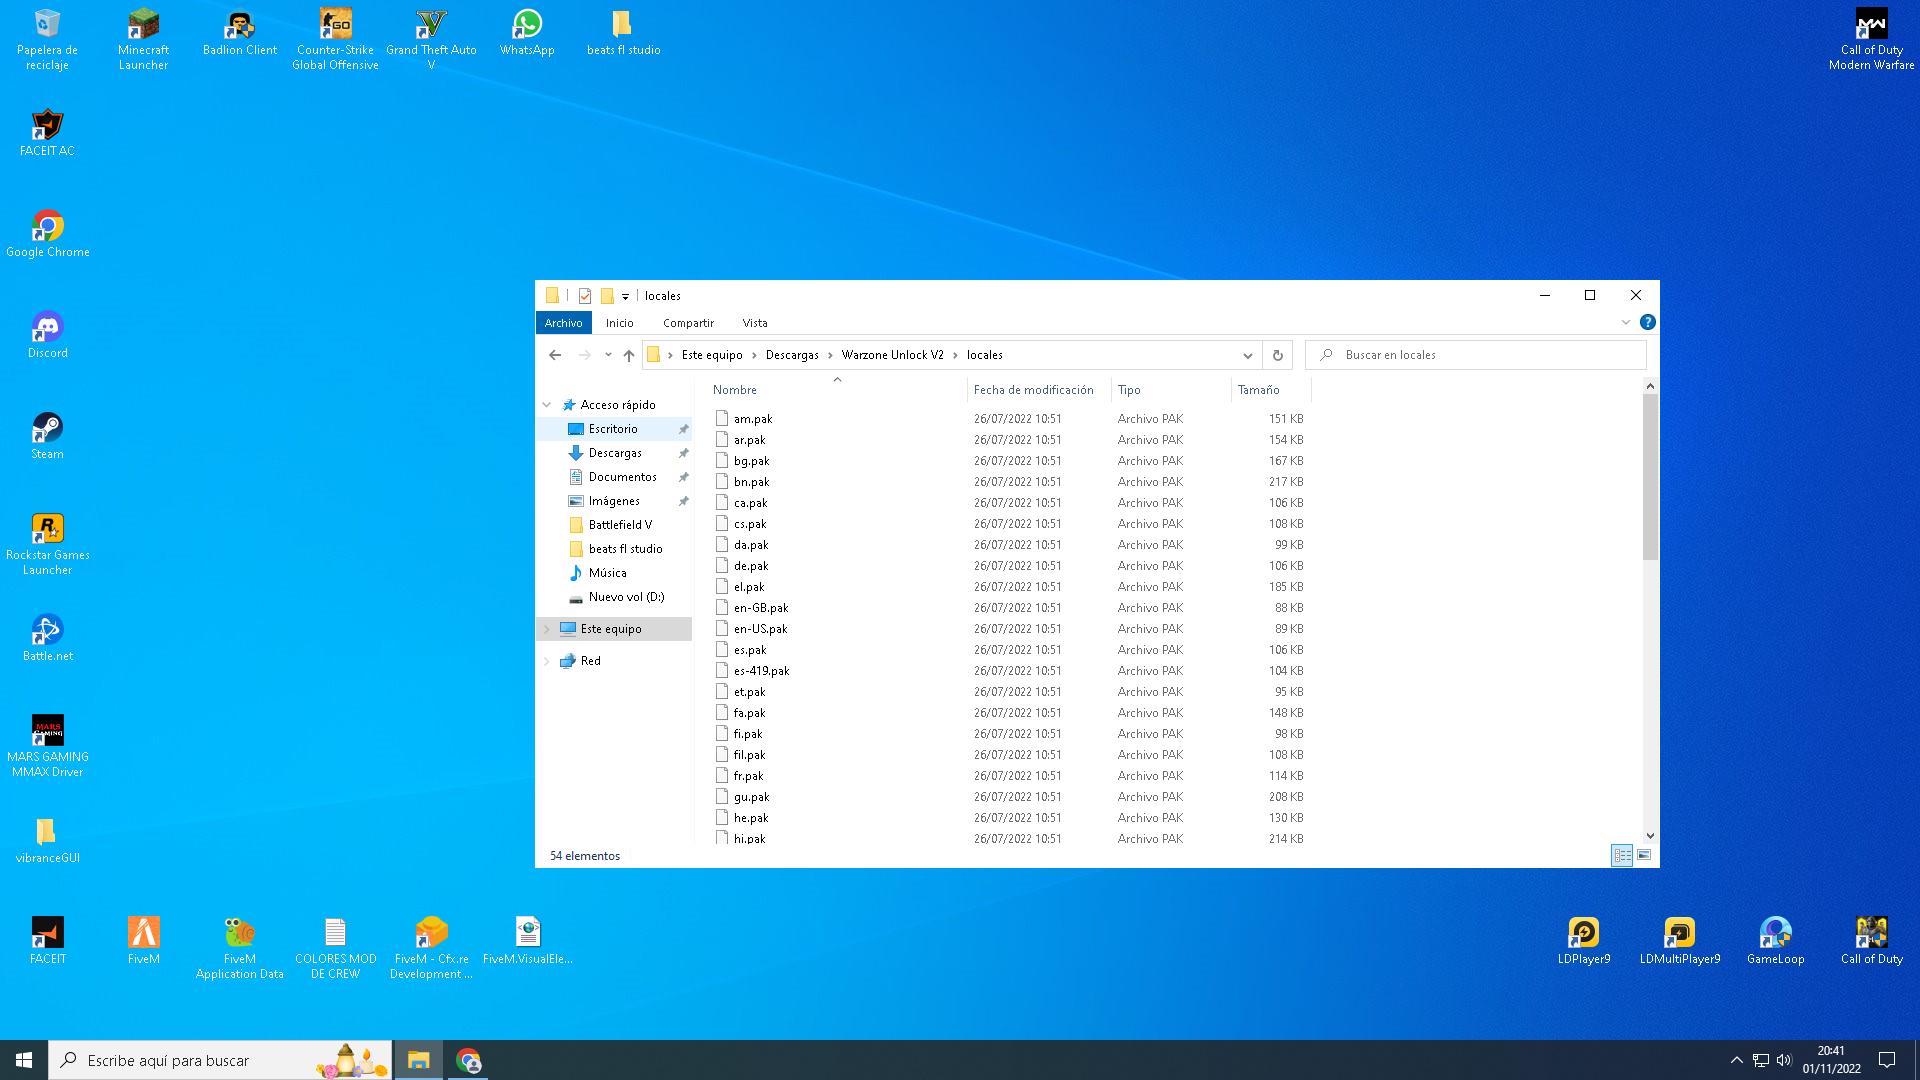Open the Battle.net desktop icon
The image size is (1920, 1080).
47,638
